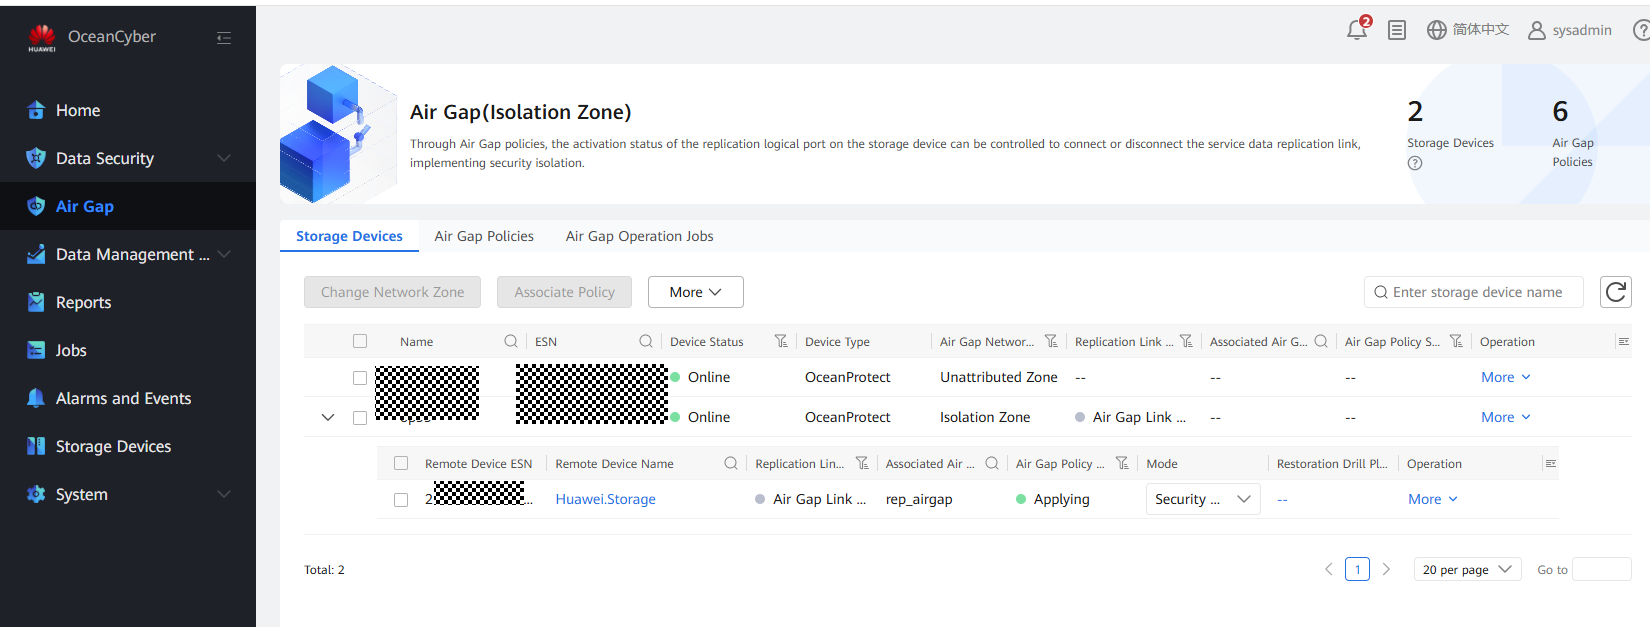Focus the Go to page field

tap(1602, 569)
